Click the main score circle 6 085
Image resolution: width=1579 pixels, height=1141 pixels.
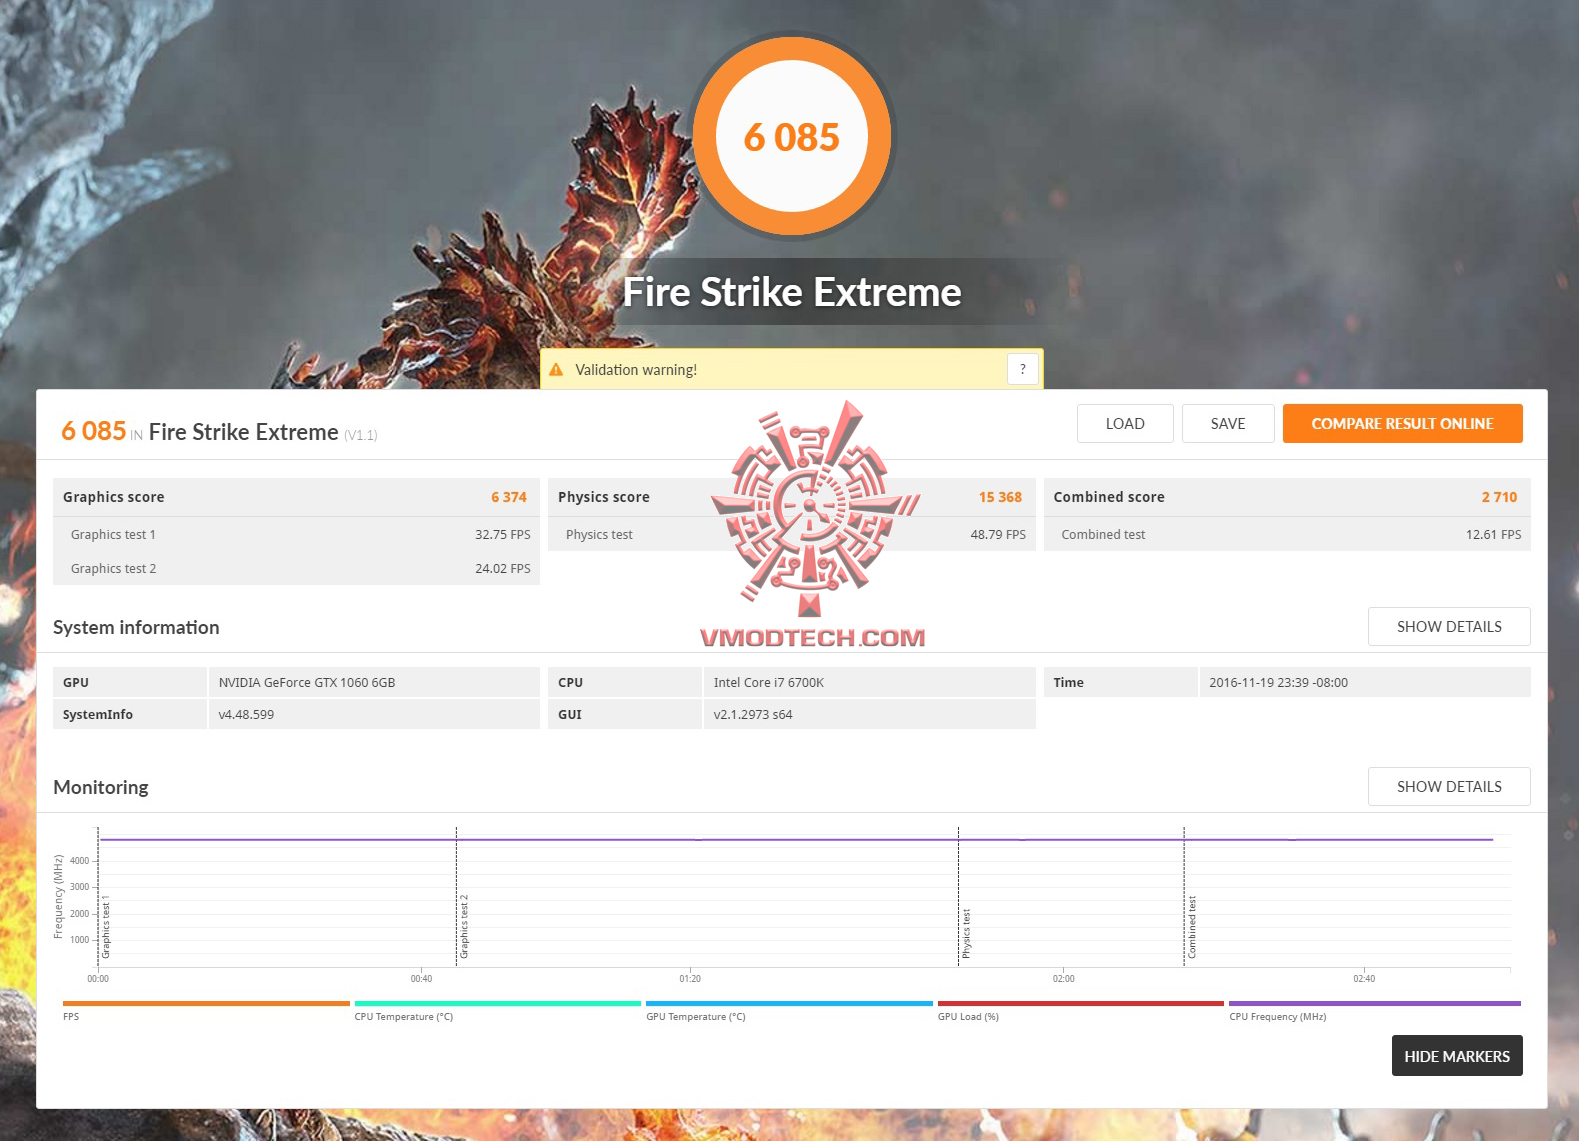pyautogui.click(x=792, y=137)
